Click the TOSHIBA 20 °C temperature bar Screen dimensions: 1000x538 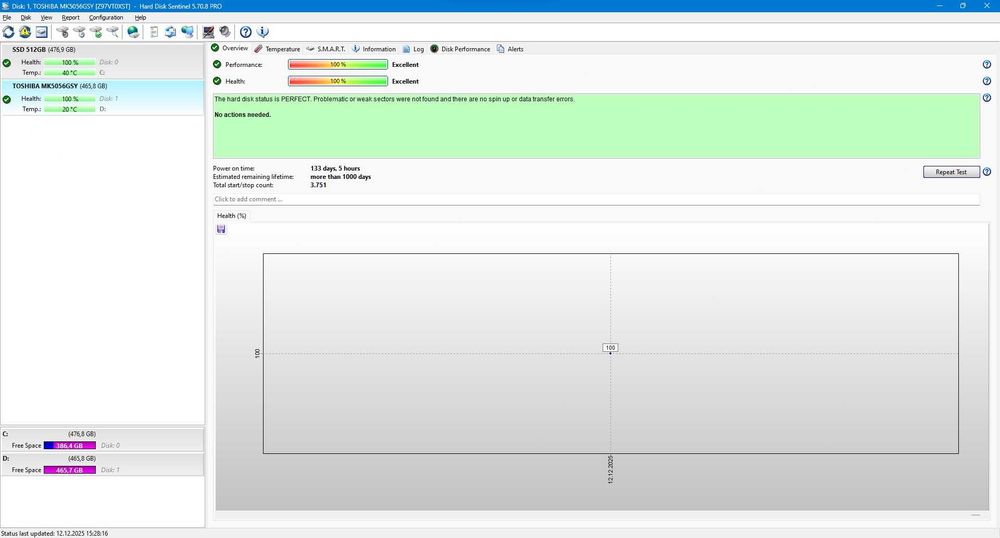click(70, 109)
